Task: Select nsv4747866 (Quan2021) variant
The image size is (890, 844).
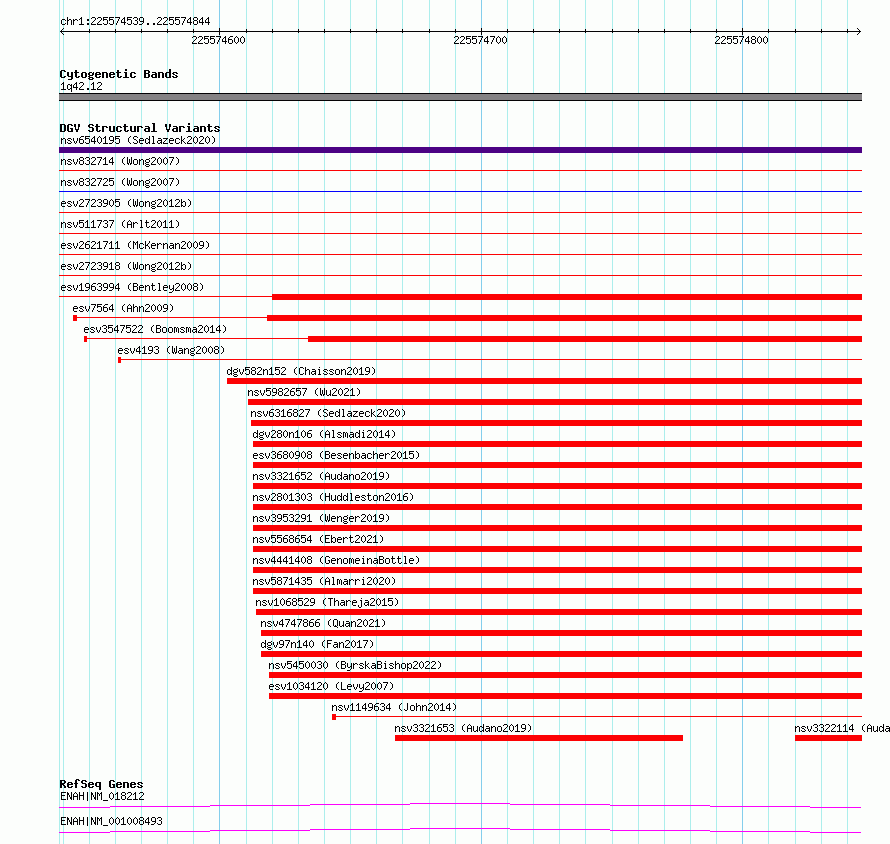Action: click(323, 623)
